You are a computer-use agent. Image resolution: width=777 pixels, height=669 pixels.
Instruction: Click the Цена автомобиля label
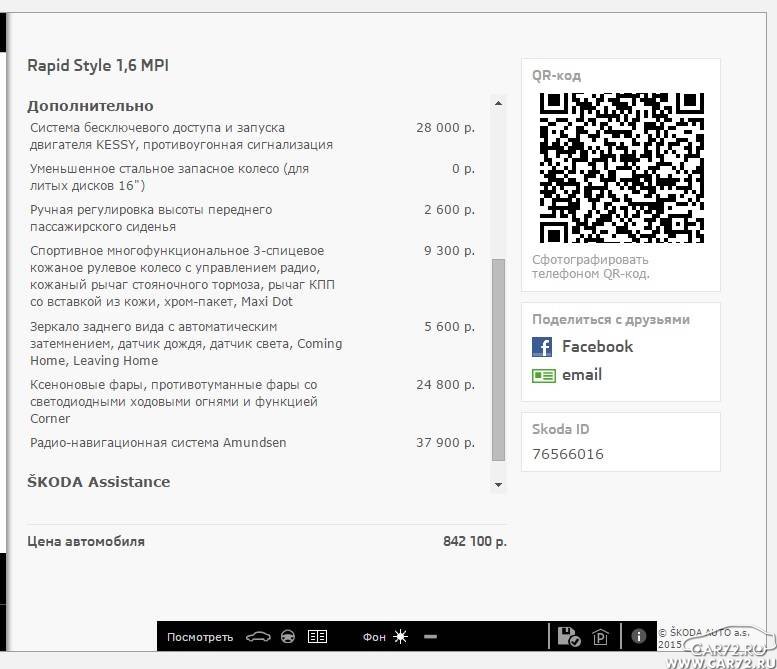coord(86,541)
